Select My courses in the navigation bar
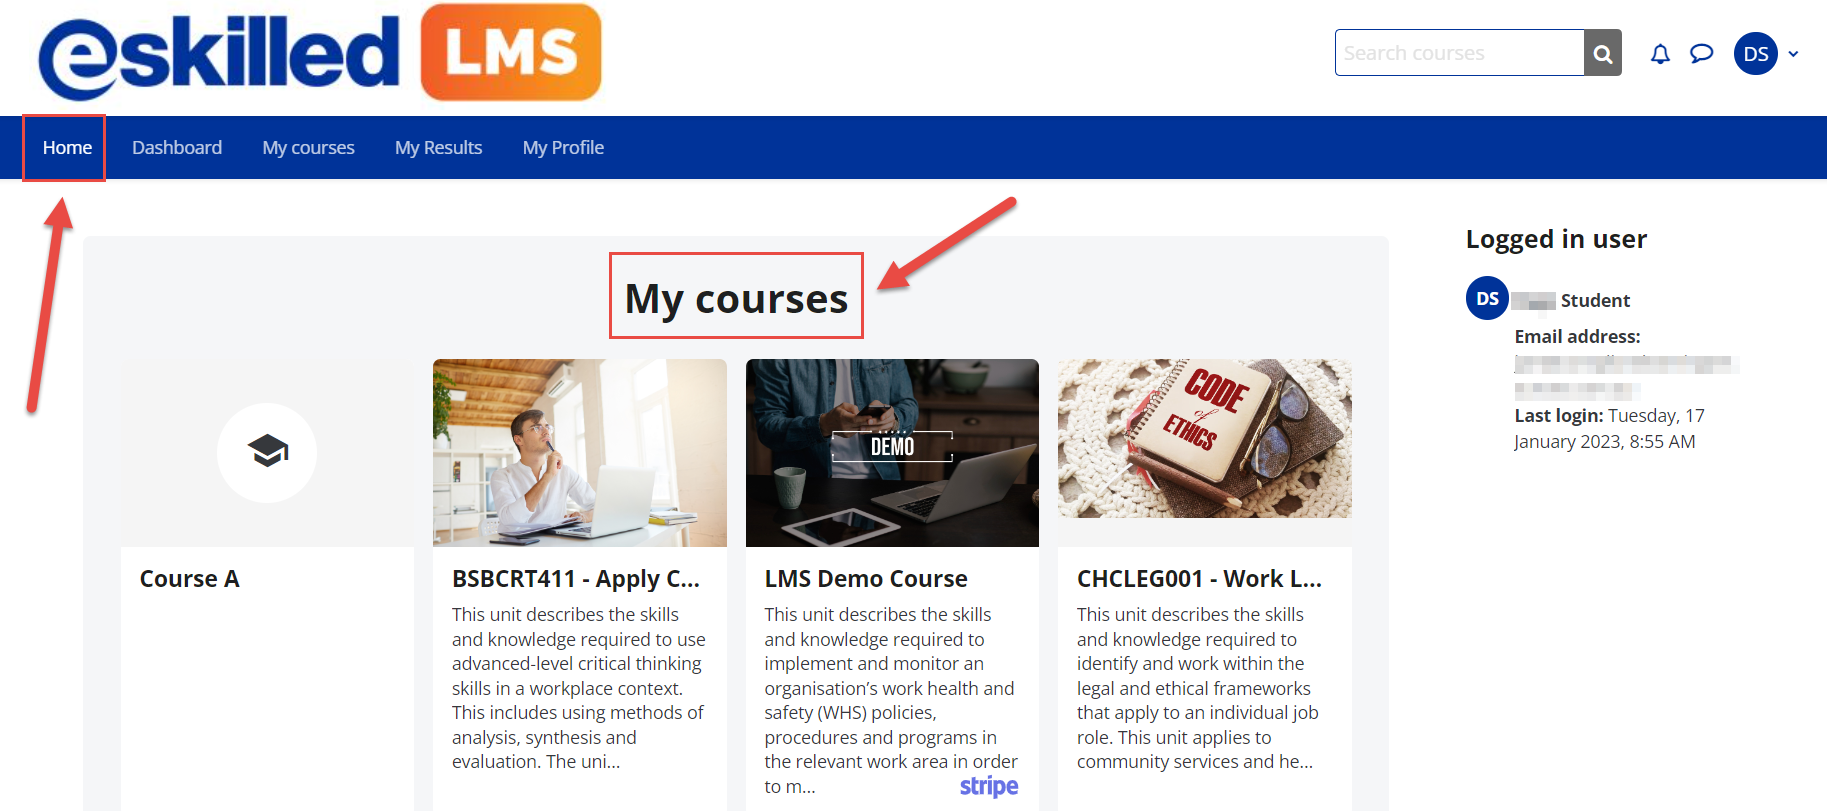The image size is (1827, 811). tap(308, 147)
